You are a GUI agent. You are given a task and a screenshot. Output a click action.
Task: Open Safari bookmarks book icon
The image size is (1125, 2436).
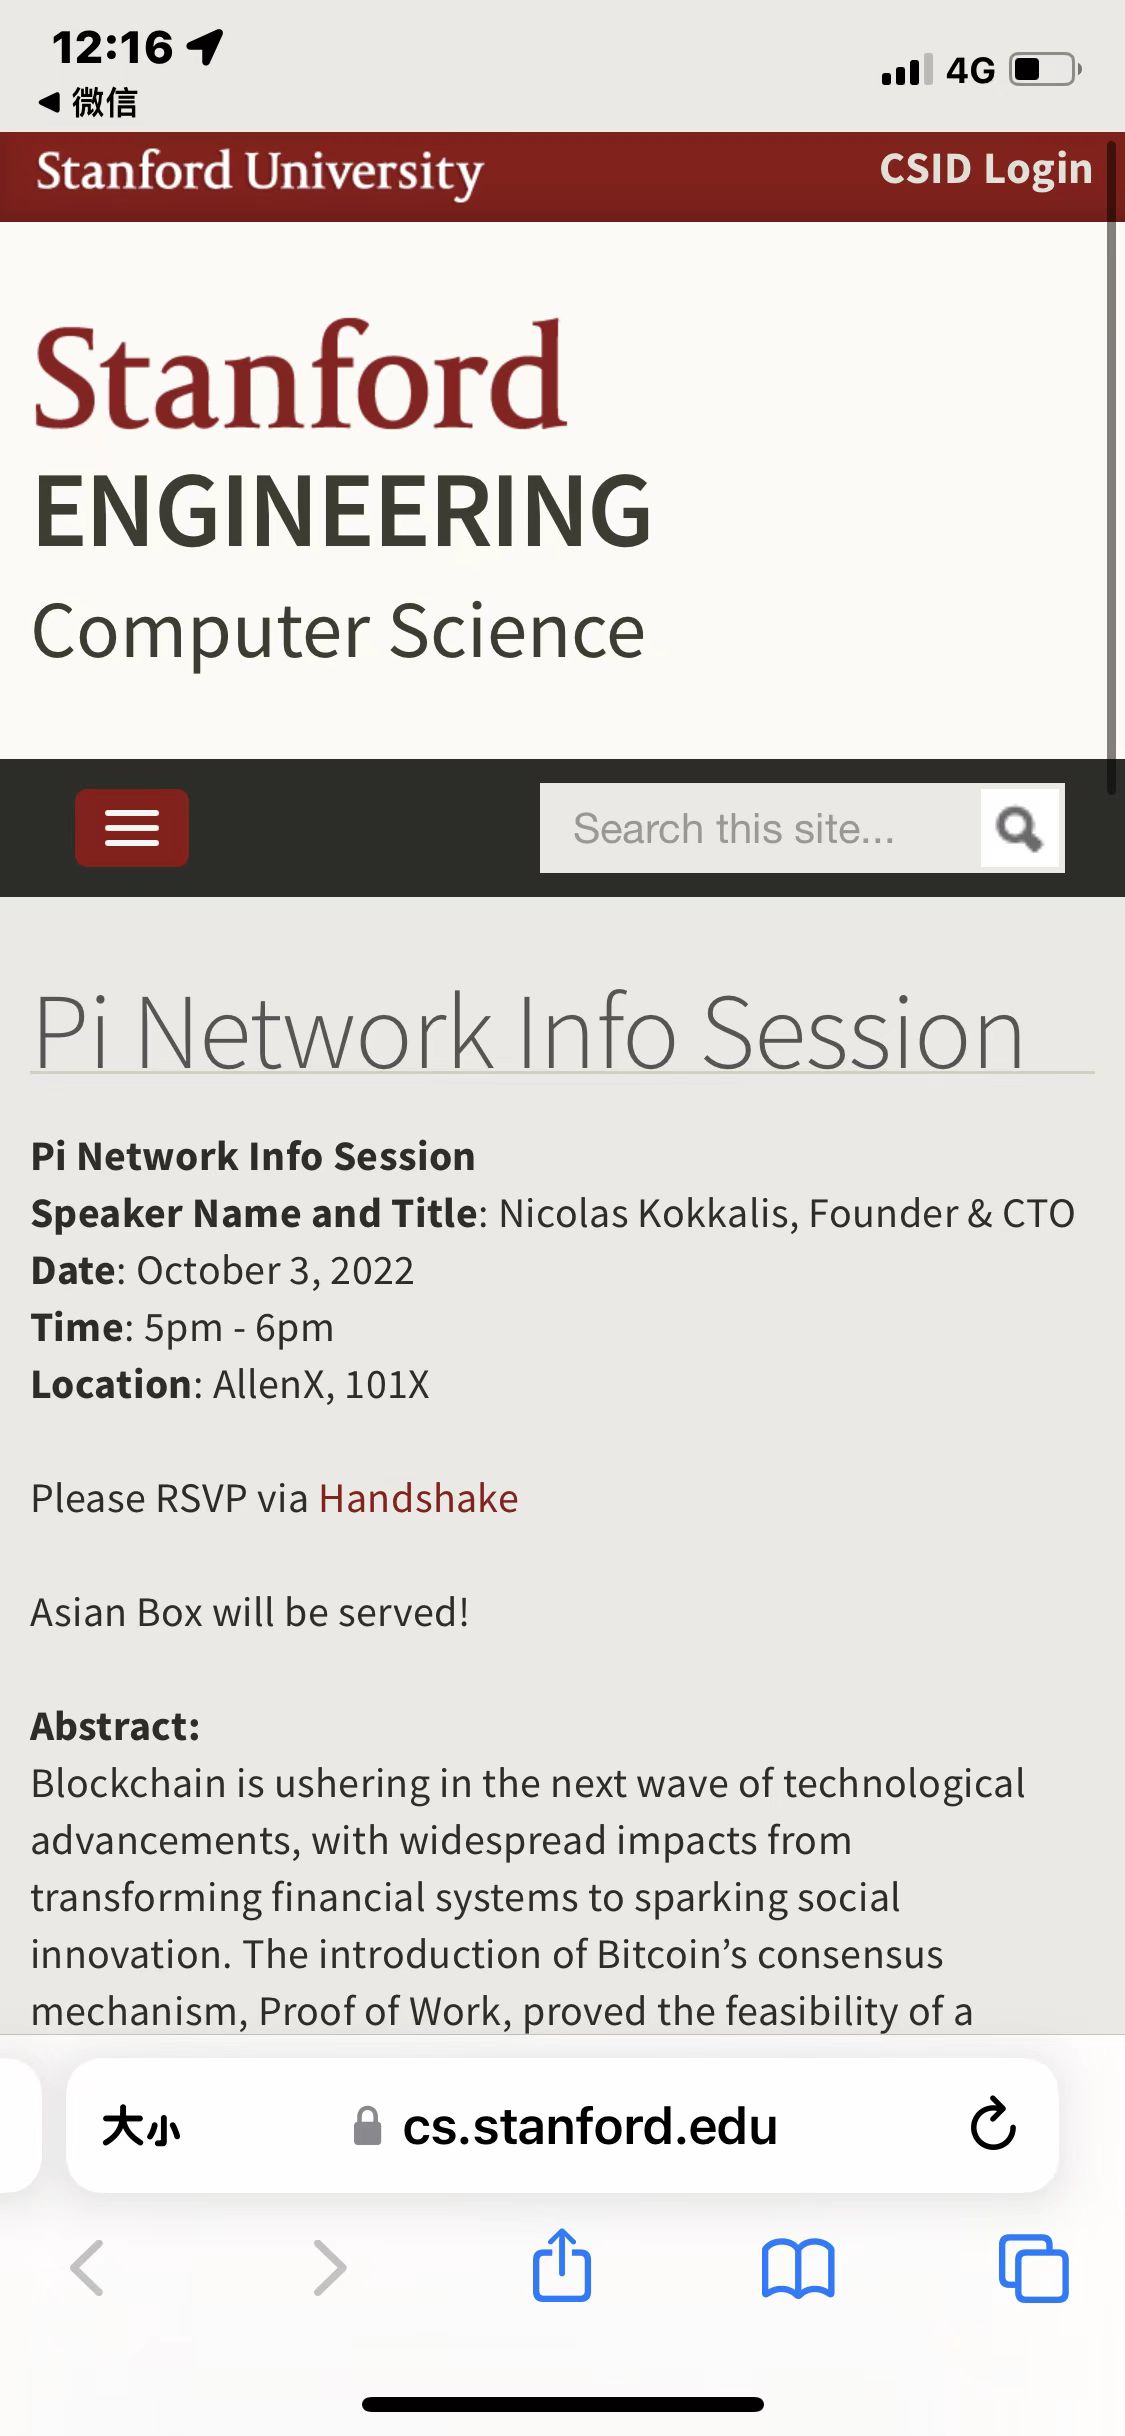pyautogui.click(x=797, y=2268)
